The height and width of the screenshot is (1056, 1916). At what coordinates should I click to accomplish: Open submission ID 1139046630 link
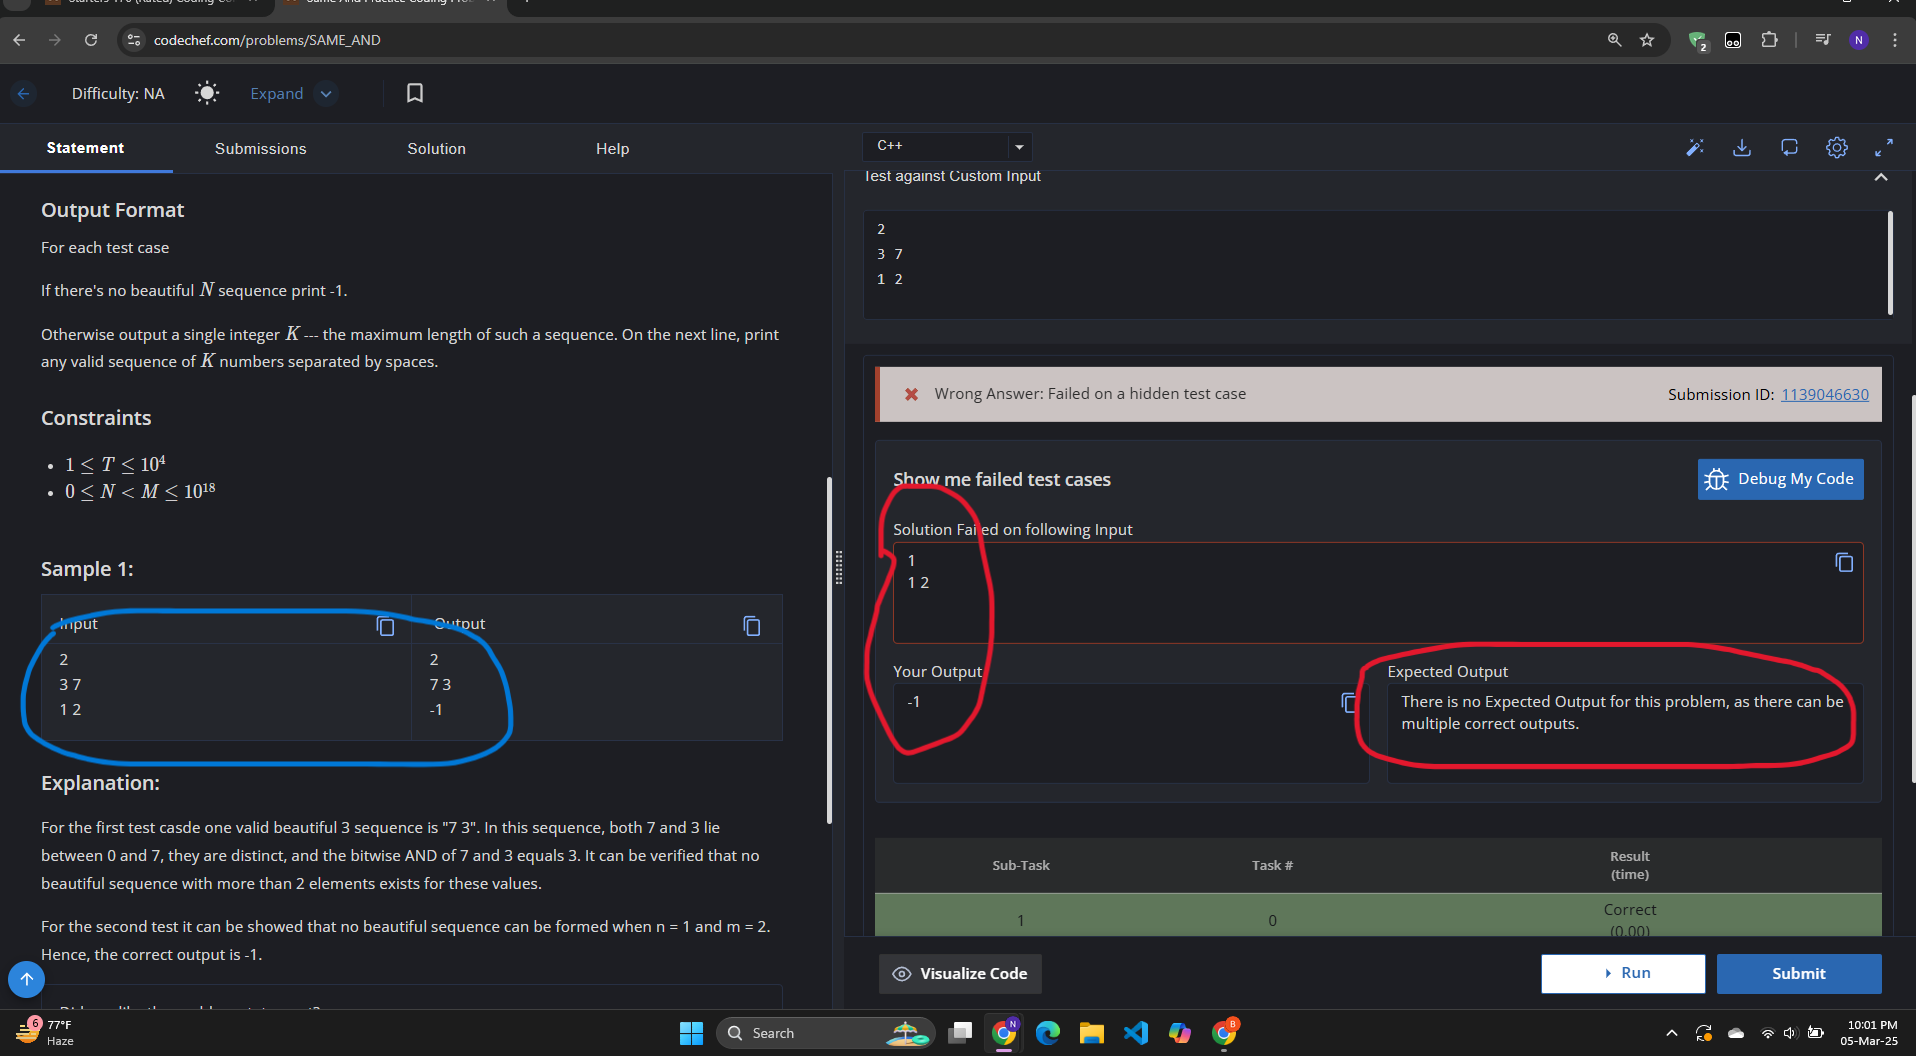tap(1824, 394)
